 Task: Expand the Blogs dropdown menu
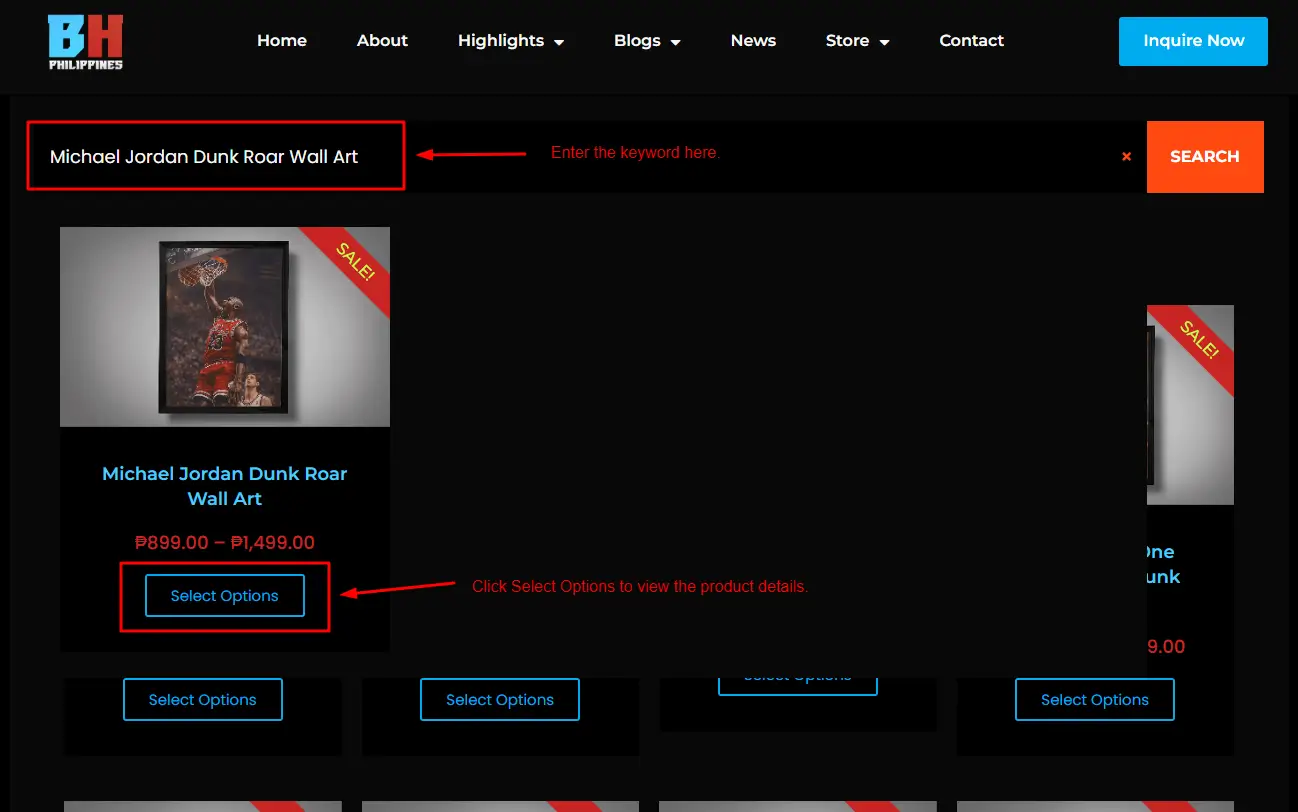647,41
